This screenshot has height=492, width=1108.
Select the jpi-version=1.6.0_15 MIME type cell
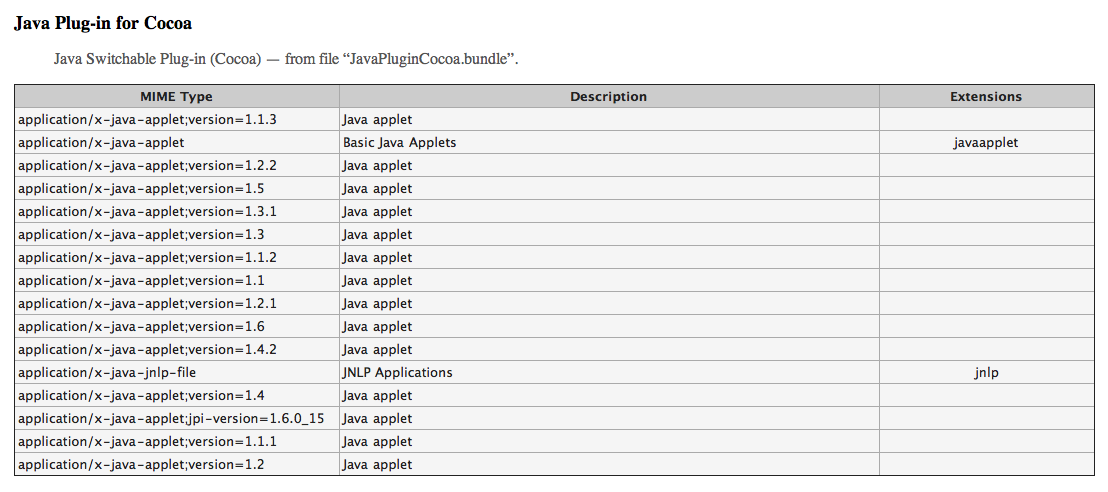coord(177,418)
